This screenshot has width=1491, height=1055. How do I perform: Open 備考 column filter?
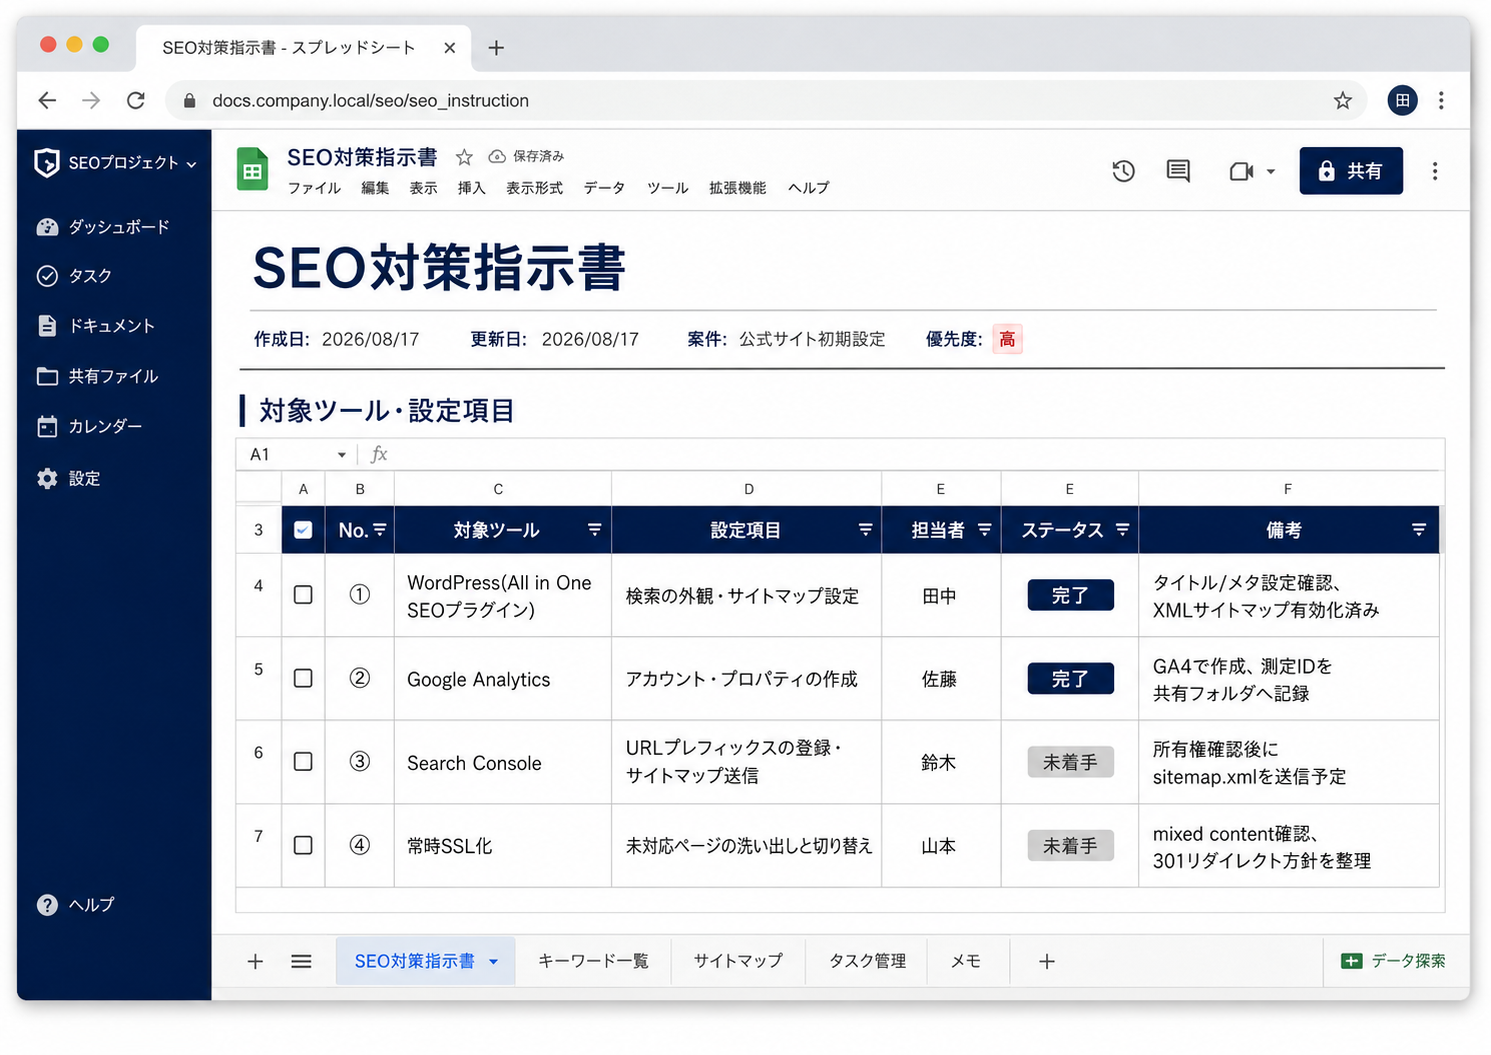tap(1419, 530)
